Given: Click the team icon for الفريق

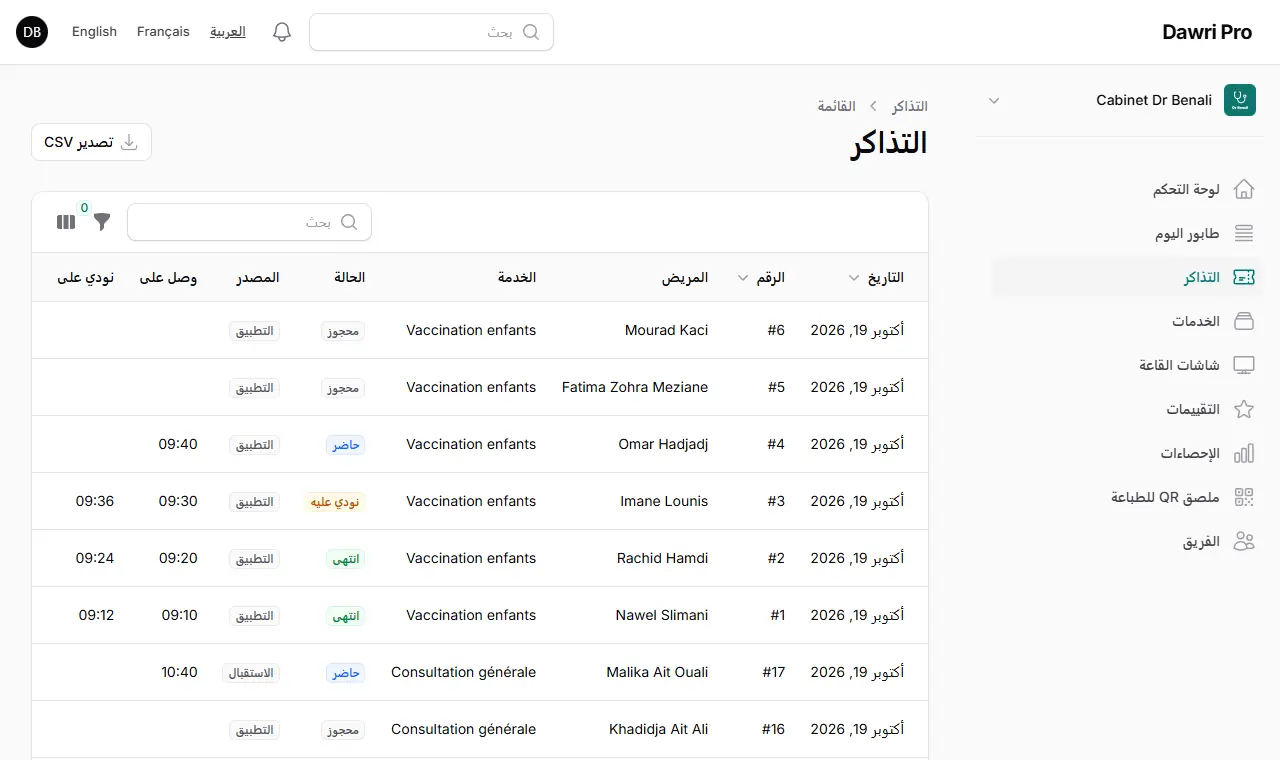Looking at the screenshot, I should 1244,541.
